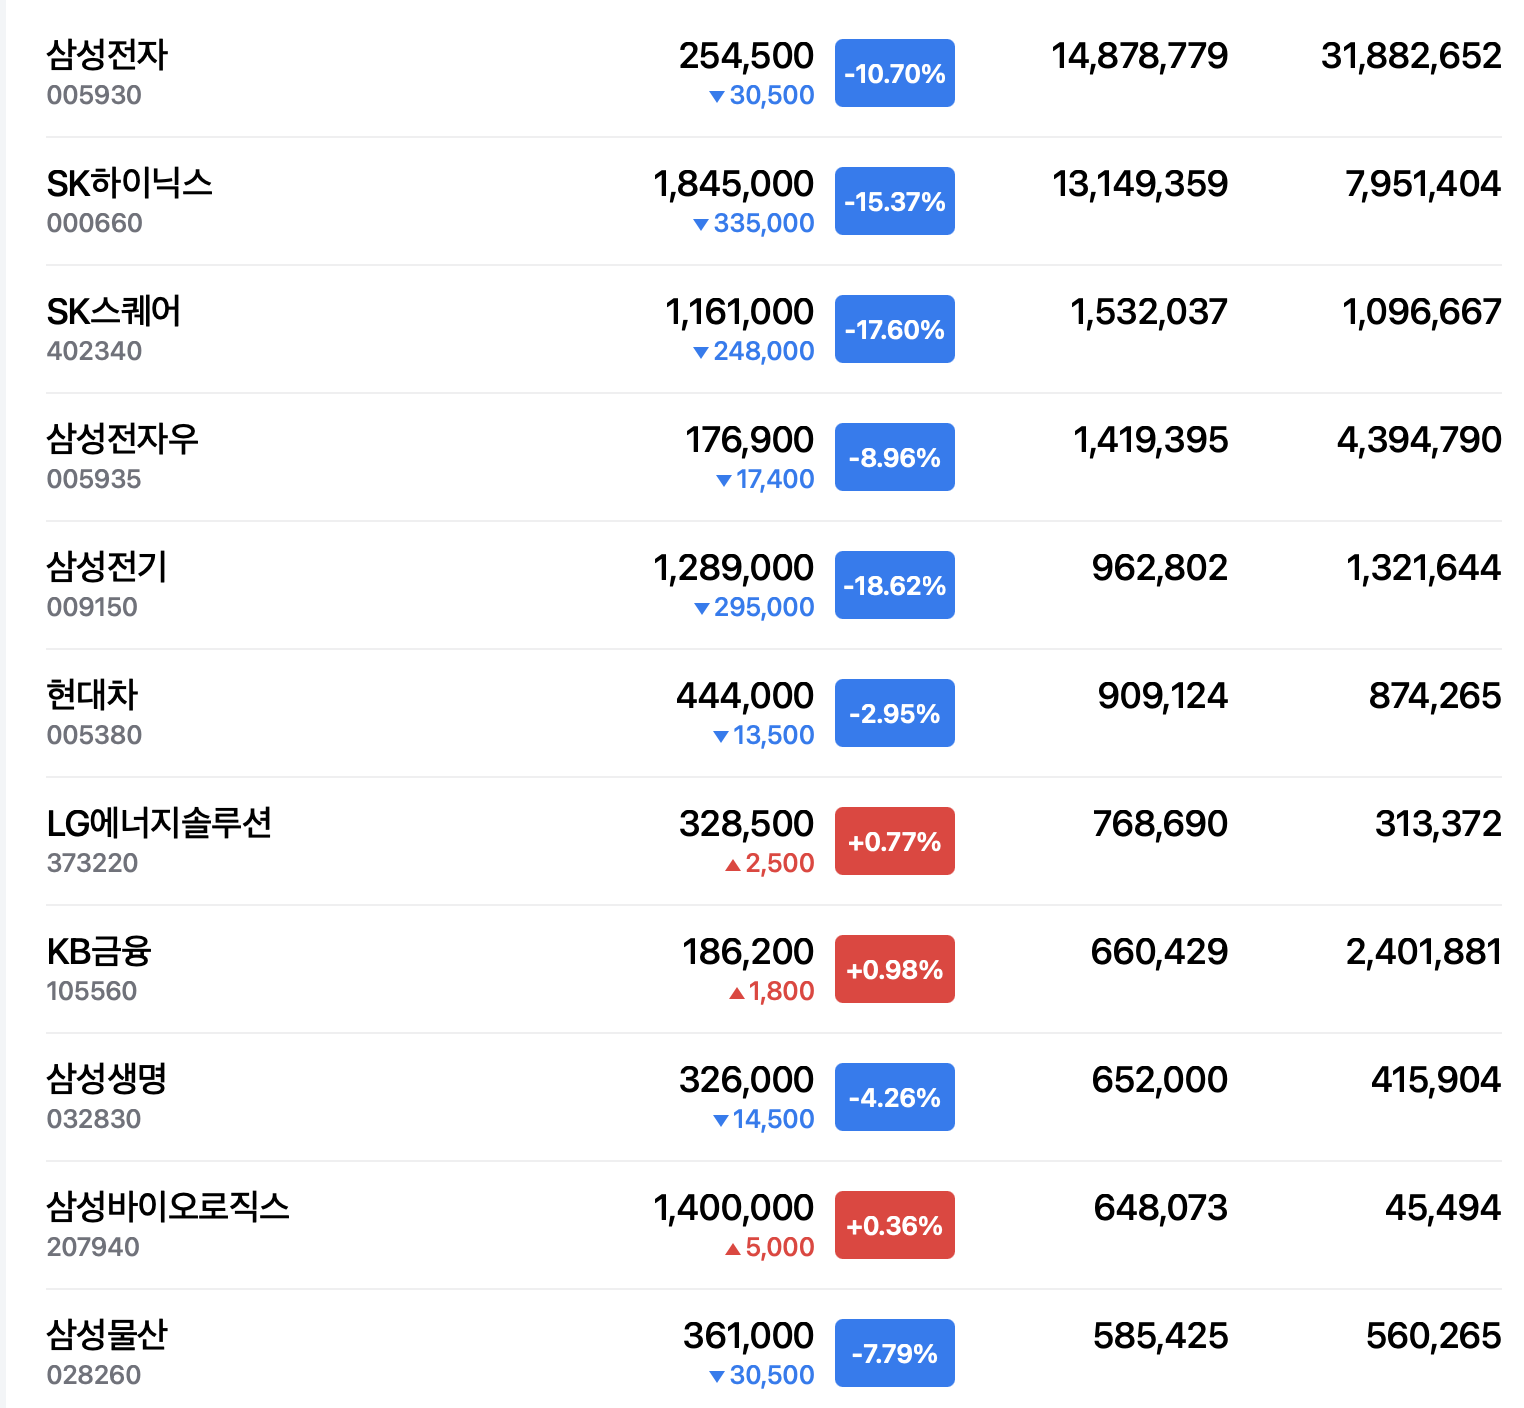Viewport: 1524px width, 1408px height.
Task: Click the blue down-arrow next to 30,500 for 삼성전자
Action: coord(717,96)
